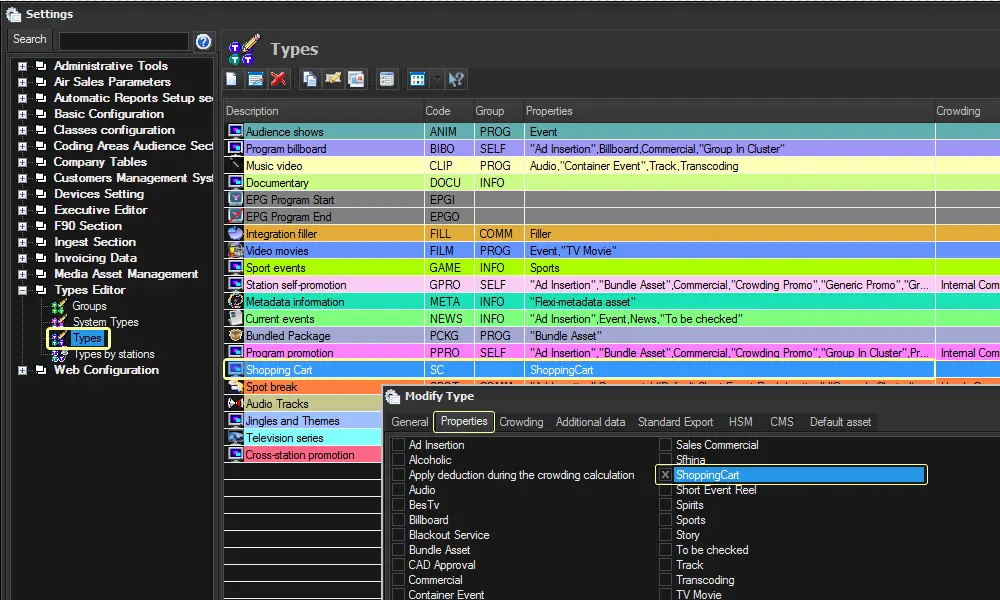Click the blue help icon beside search
Viewport: 1000px width, 600px height.
[x=204, y=41]
